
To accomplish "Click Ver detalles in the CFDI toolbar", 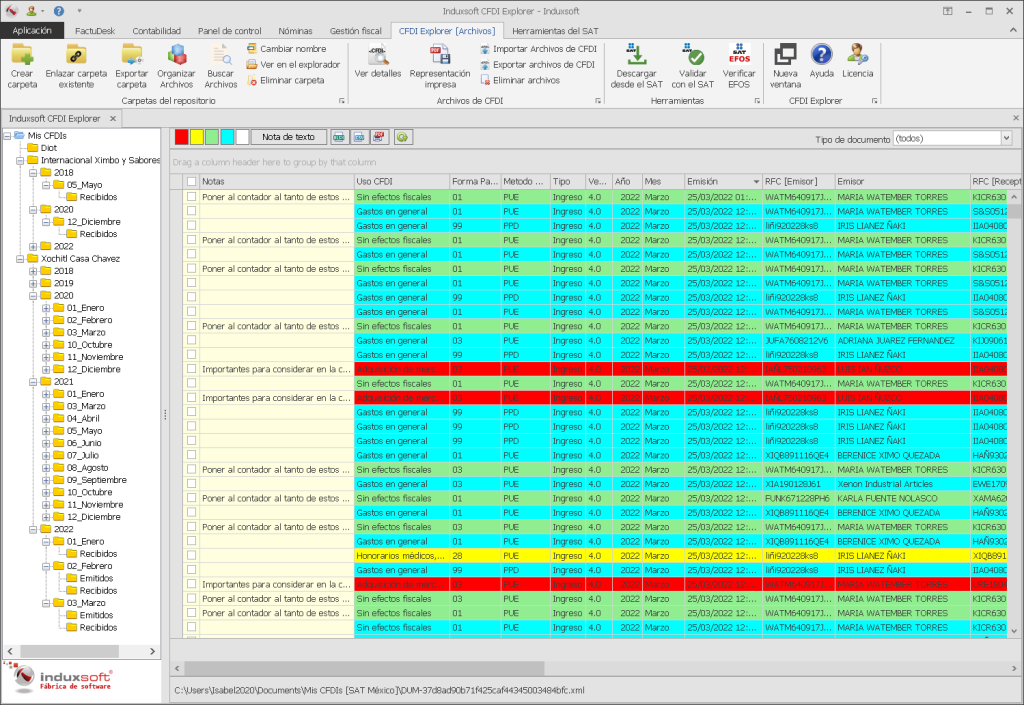I will (x=377, y=67).
